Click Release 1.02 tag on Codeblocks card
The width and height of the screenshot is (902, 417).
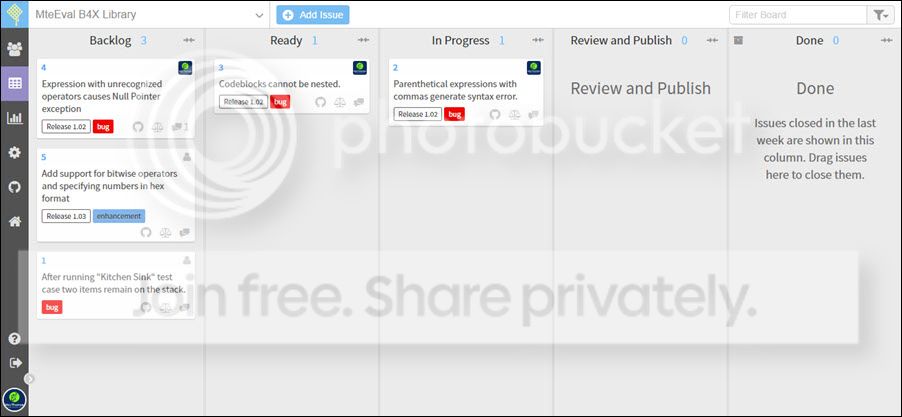pos(243,102)
